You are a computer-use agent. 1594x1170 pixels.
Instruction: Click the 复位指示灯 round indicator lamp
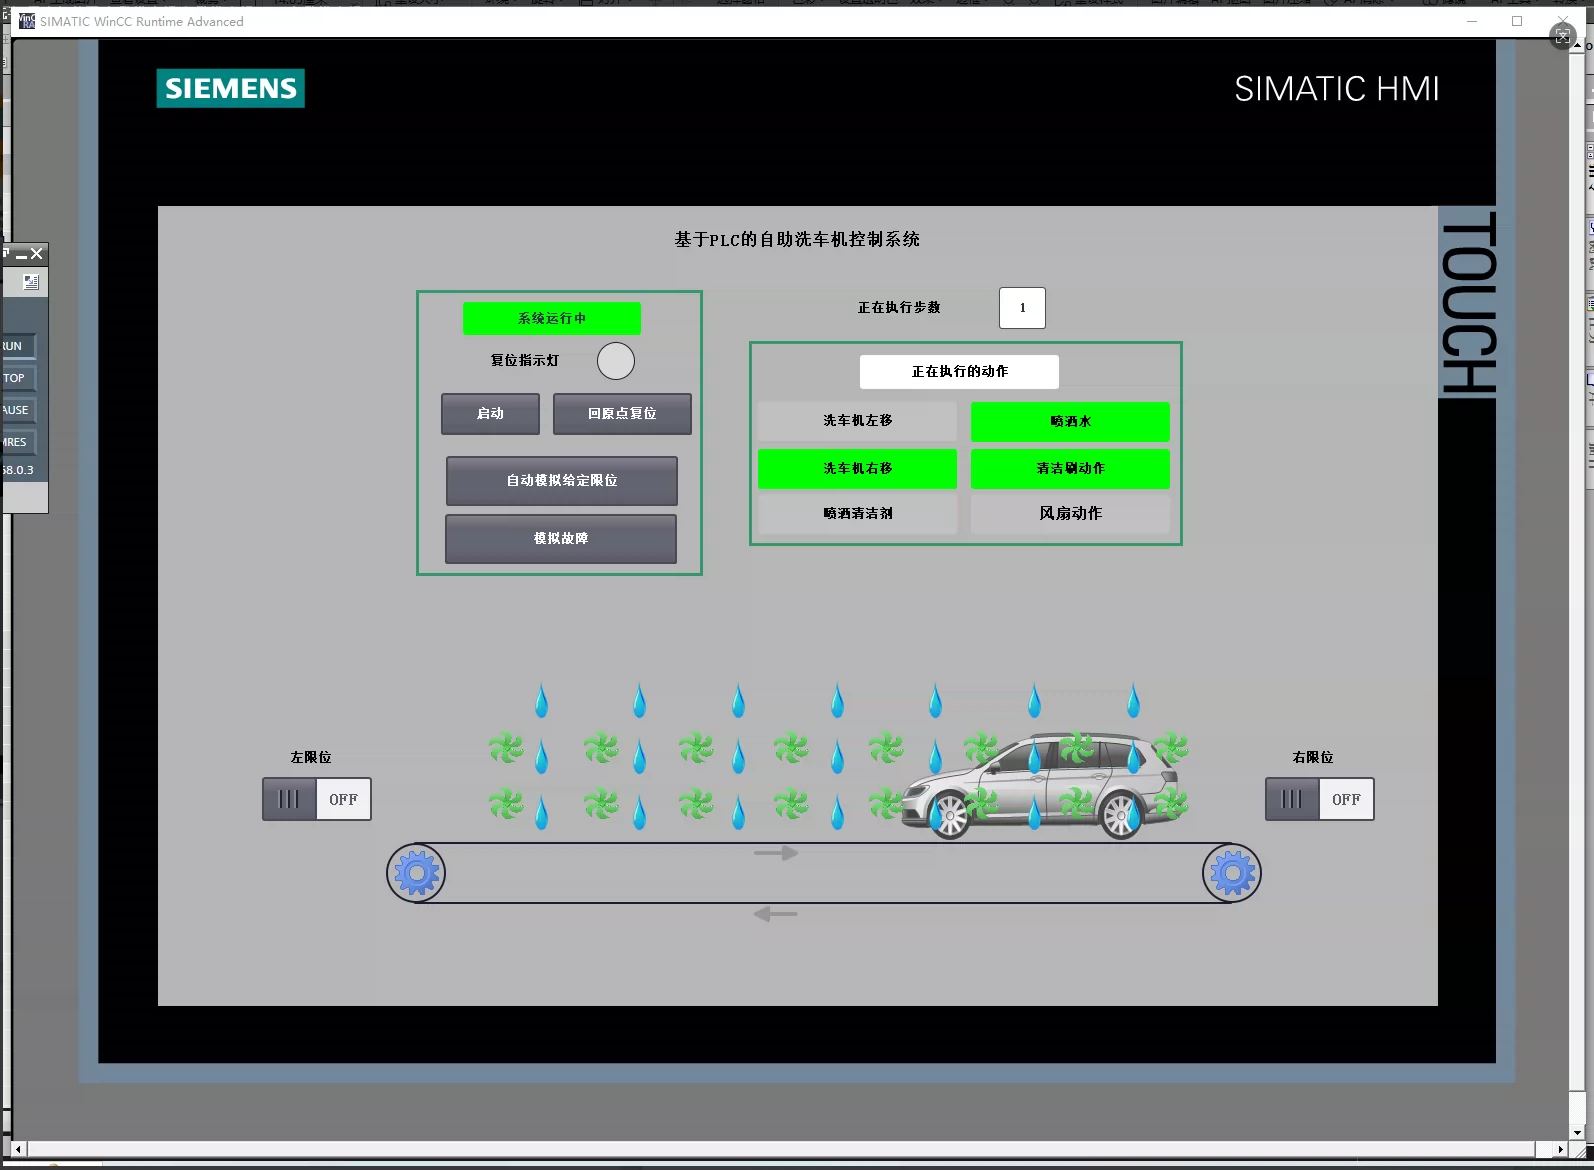coord(616,361)
